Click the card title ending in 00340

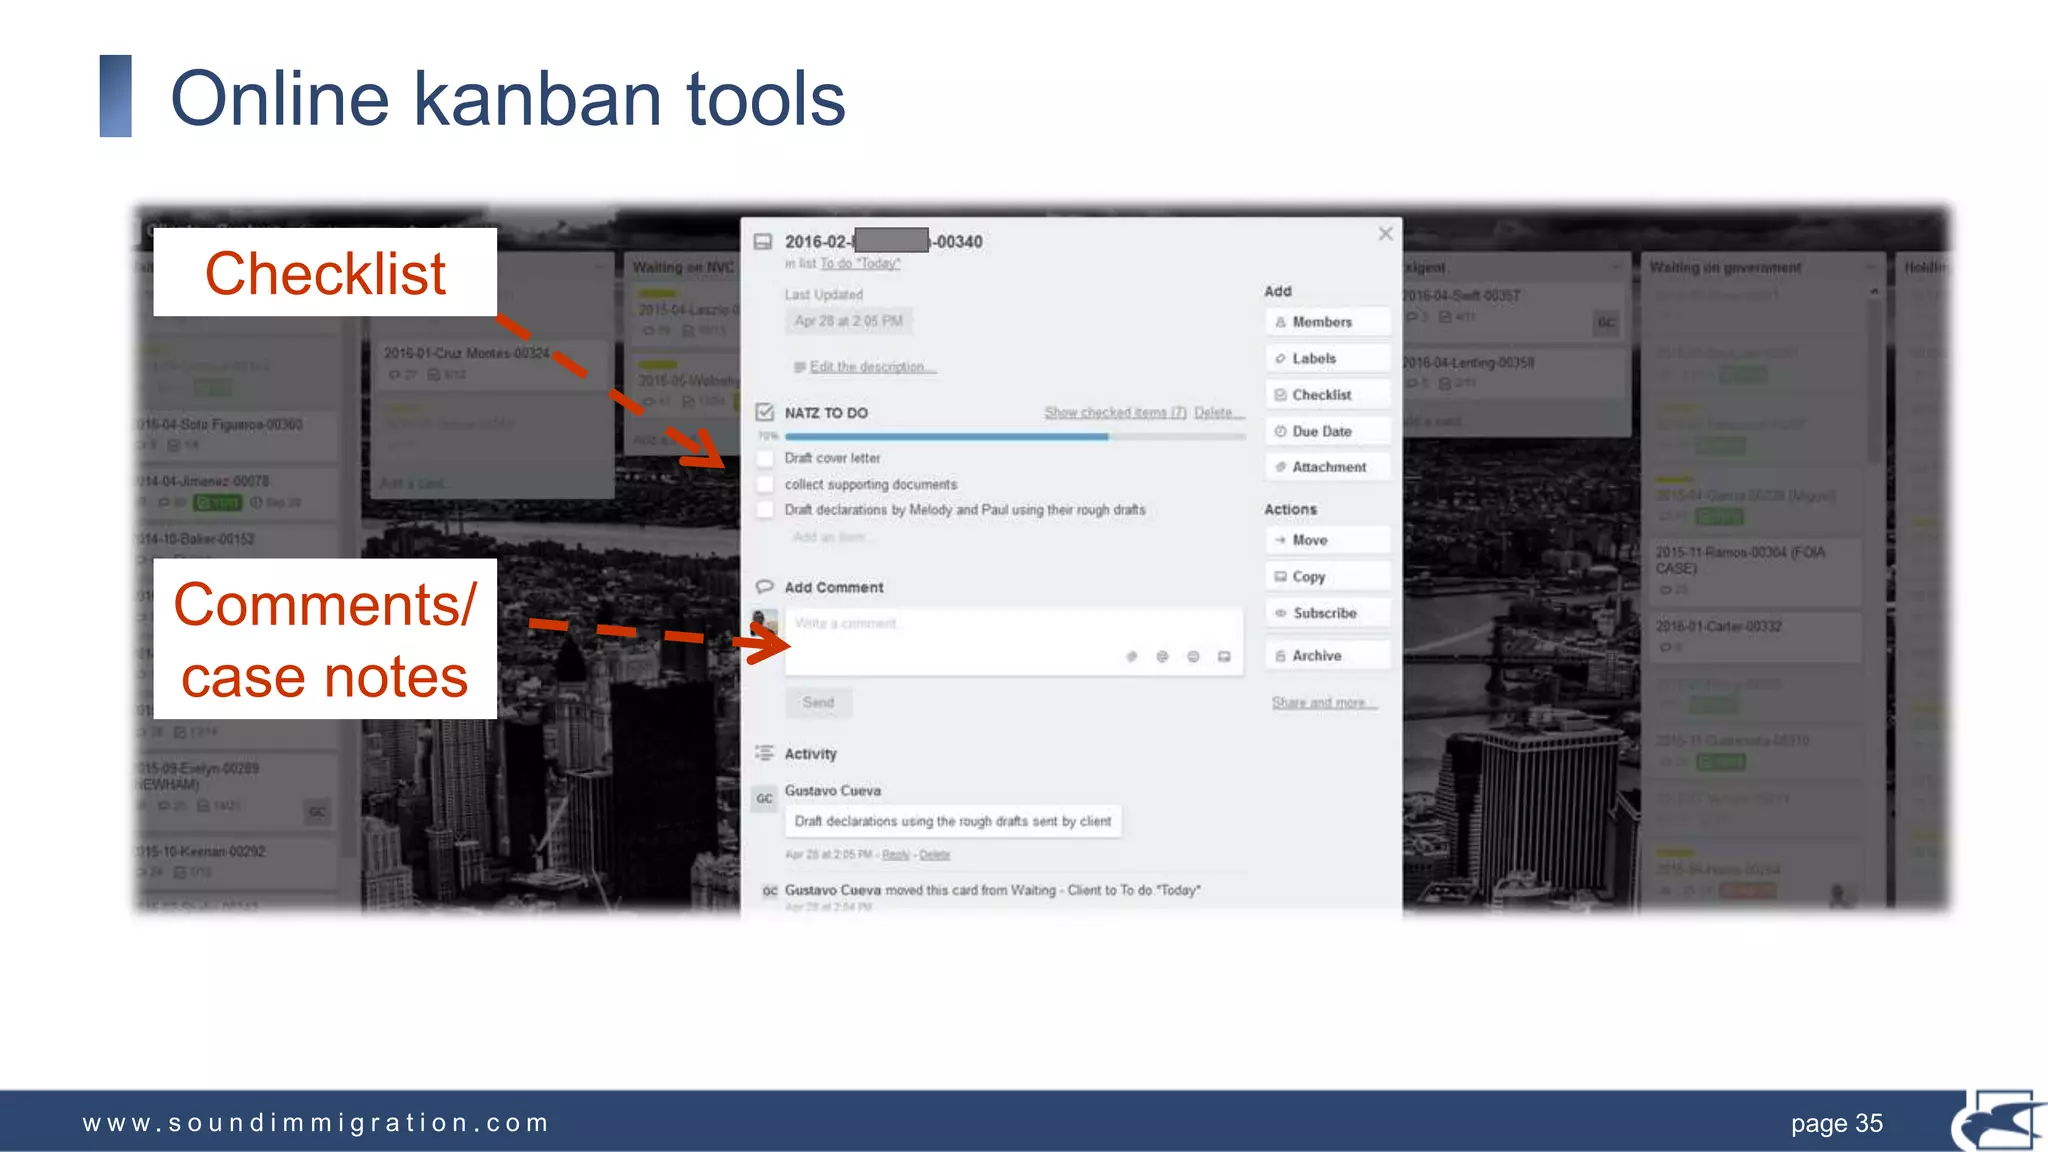884,241
